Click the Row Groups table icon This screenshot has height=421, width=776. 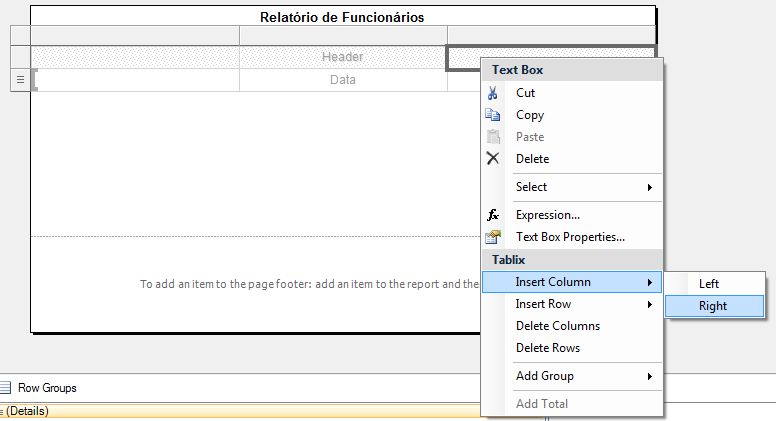coord(5,387)
